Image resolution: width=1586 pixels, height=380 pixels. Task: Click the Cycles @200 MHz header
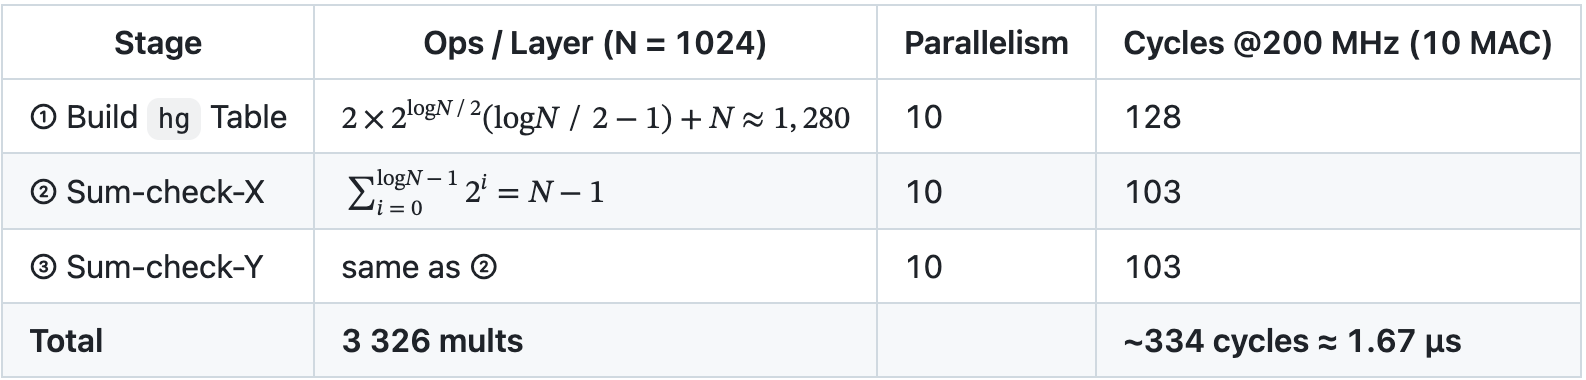point(1338,43)
